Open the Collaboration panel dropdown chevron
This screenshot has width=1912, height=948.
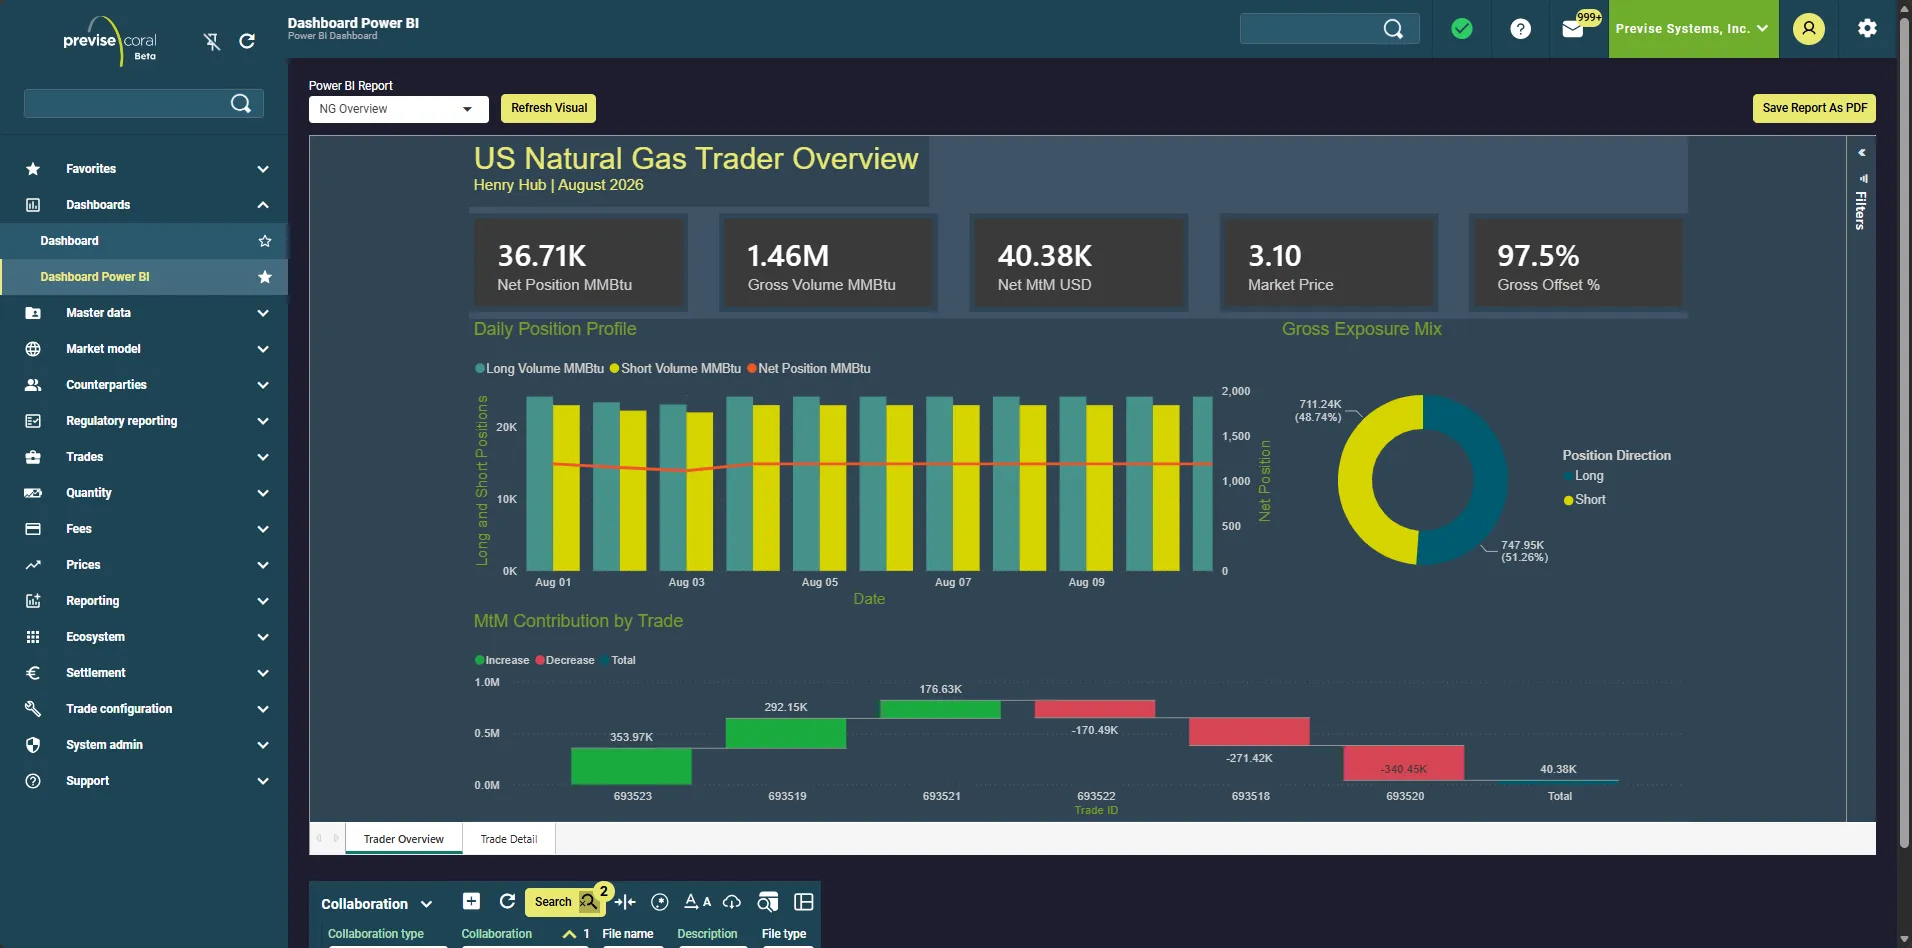pyautogui.click(x=427, y=904)
